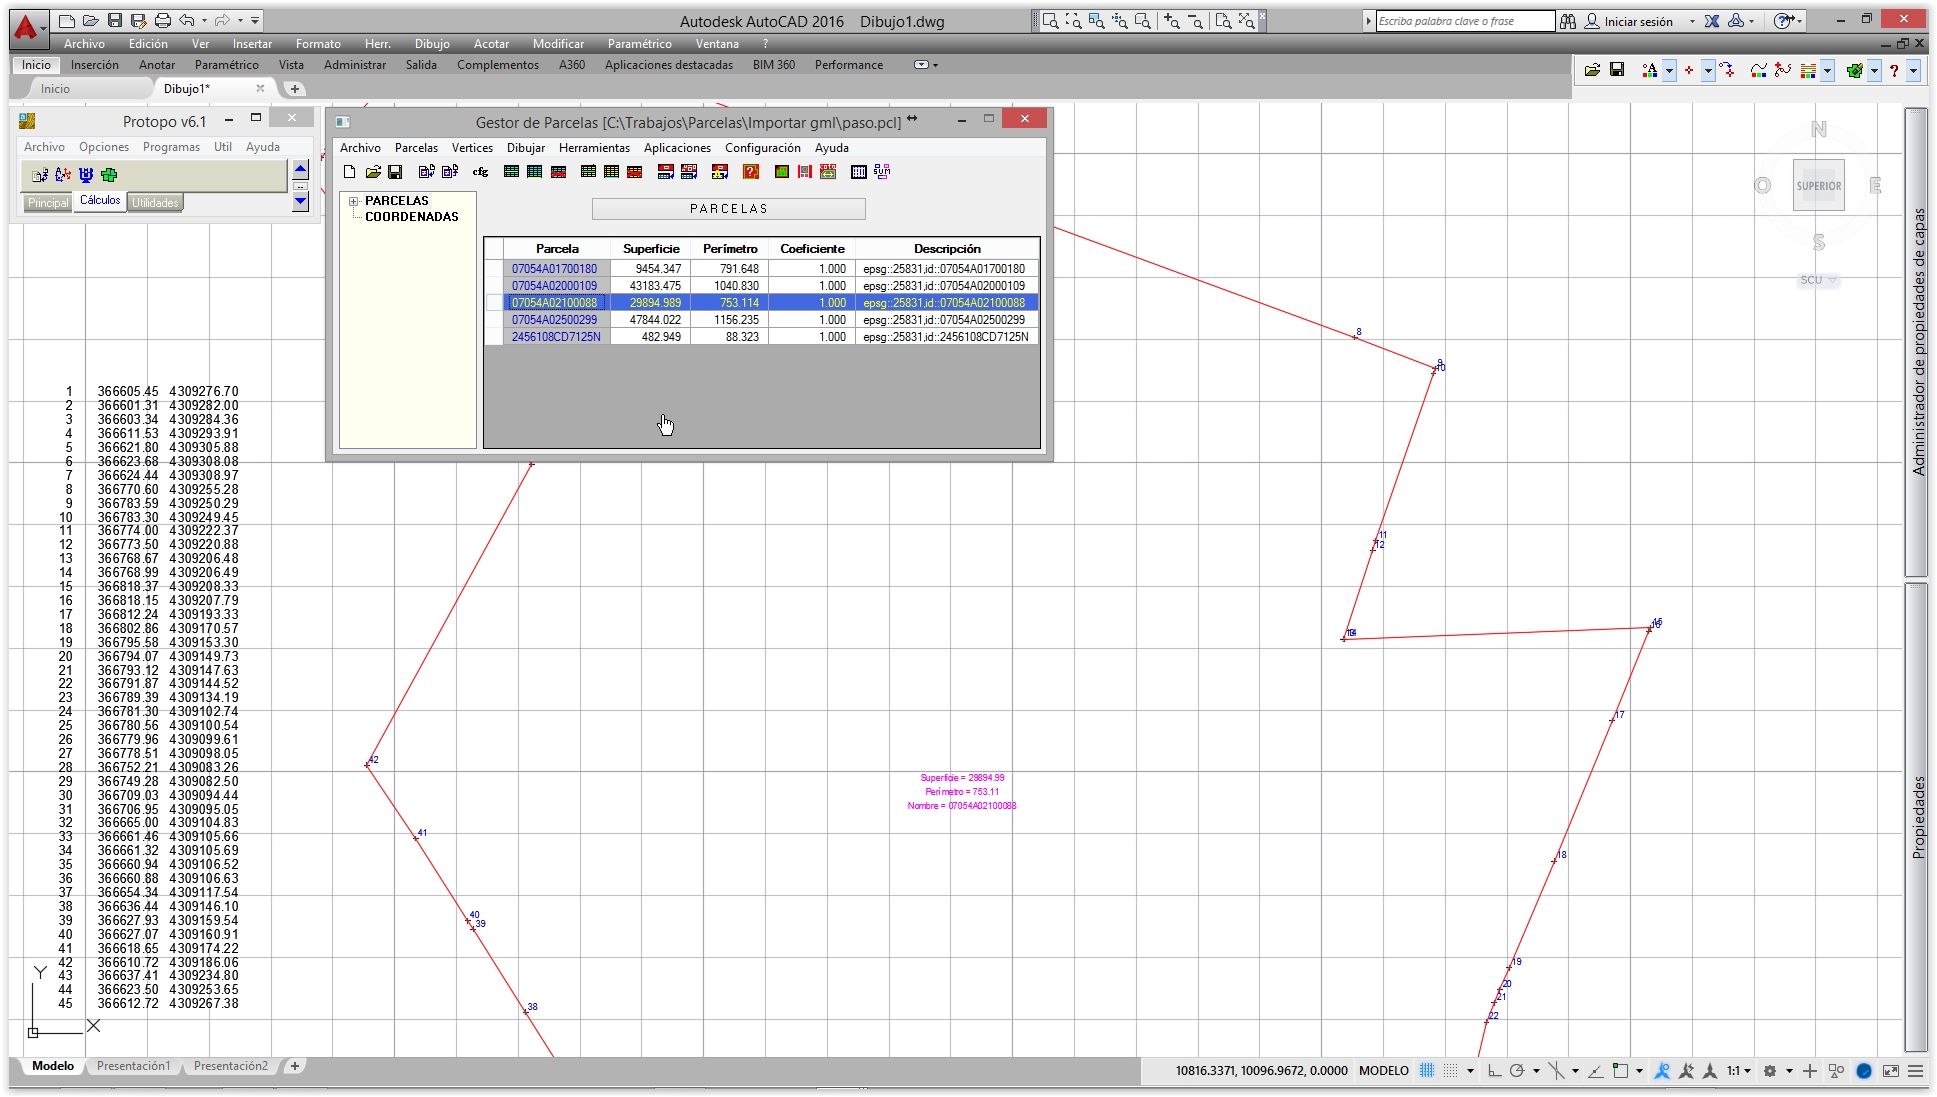Click the binoculars search icon
This screenshot has width=1937, height=1097.
(x=1568, y=21)
